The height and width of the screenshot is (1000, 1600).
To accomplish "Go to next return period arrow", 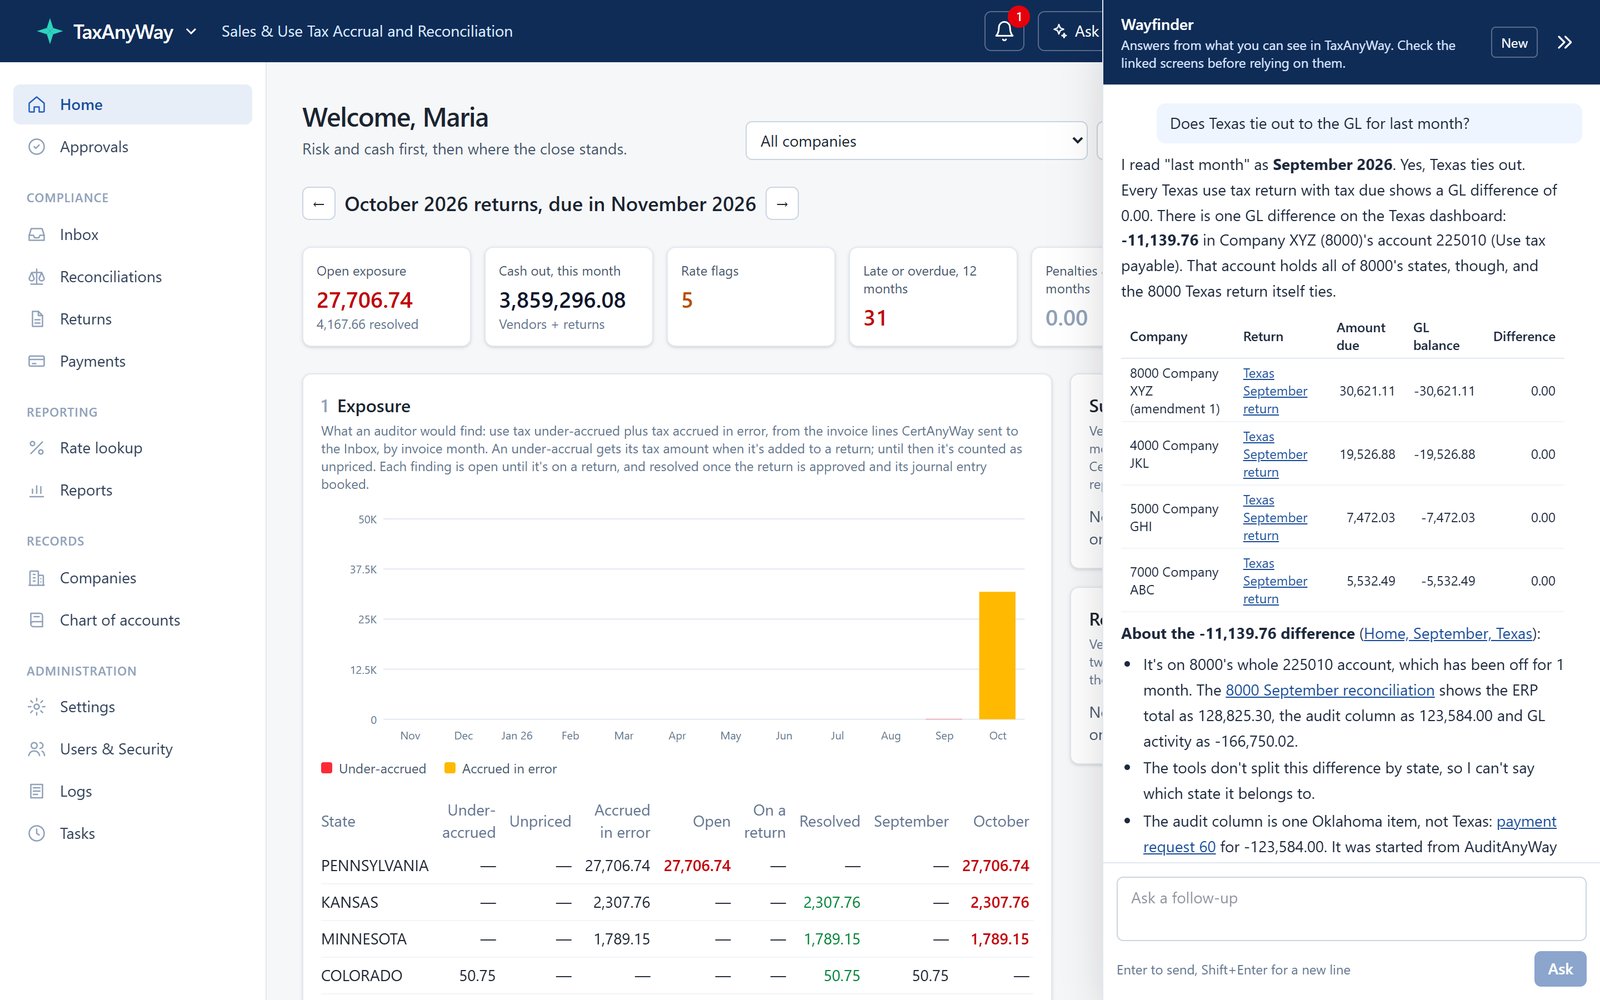I will (782, 204).
